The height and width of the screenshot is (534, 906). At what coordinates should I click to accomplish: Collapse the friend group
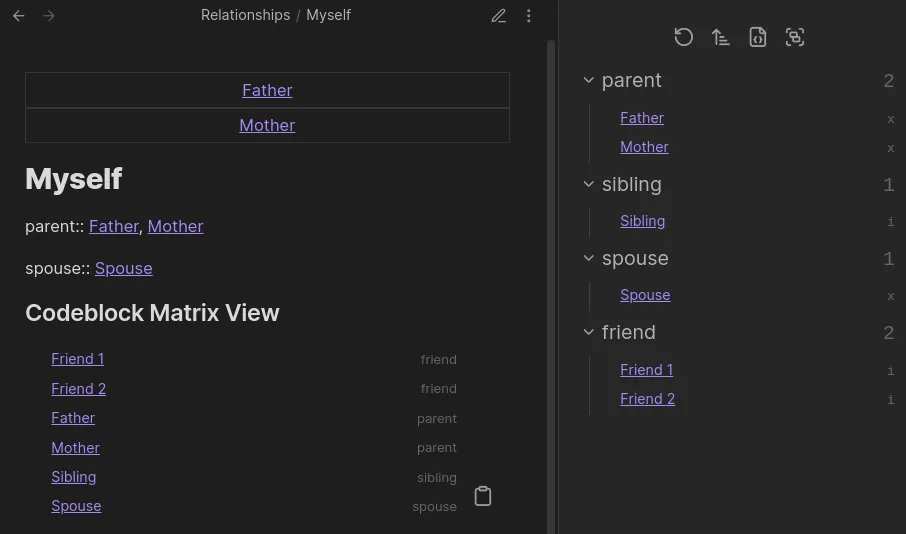pos(589,332)
